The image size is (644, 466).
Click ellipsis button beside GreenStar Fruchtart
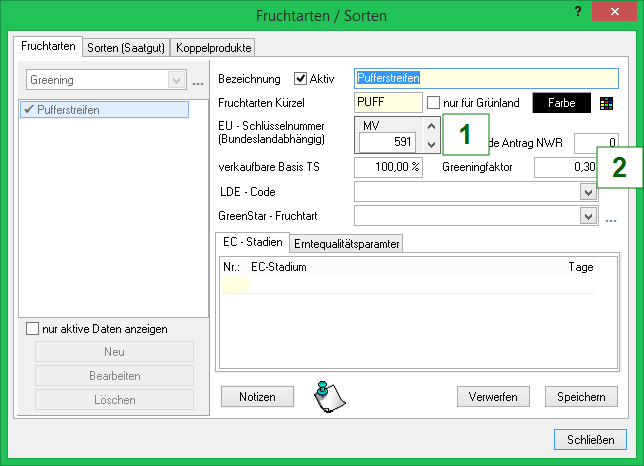610,215
